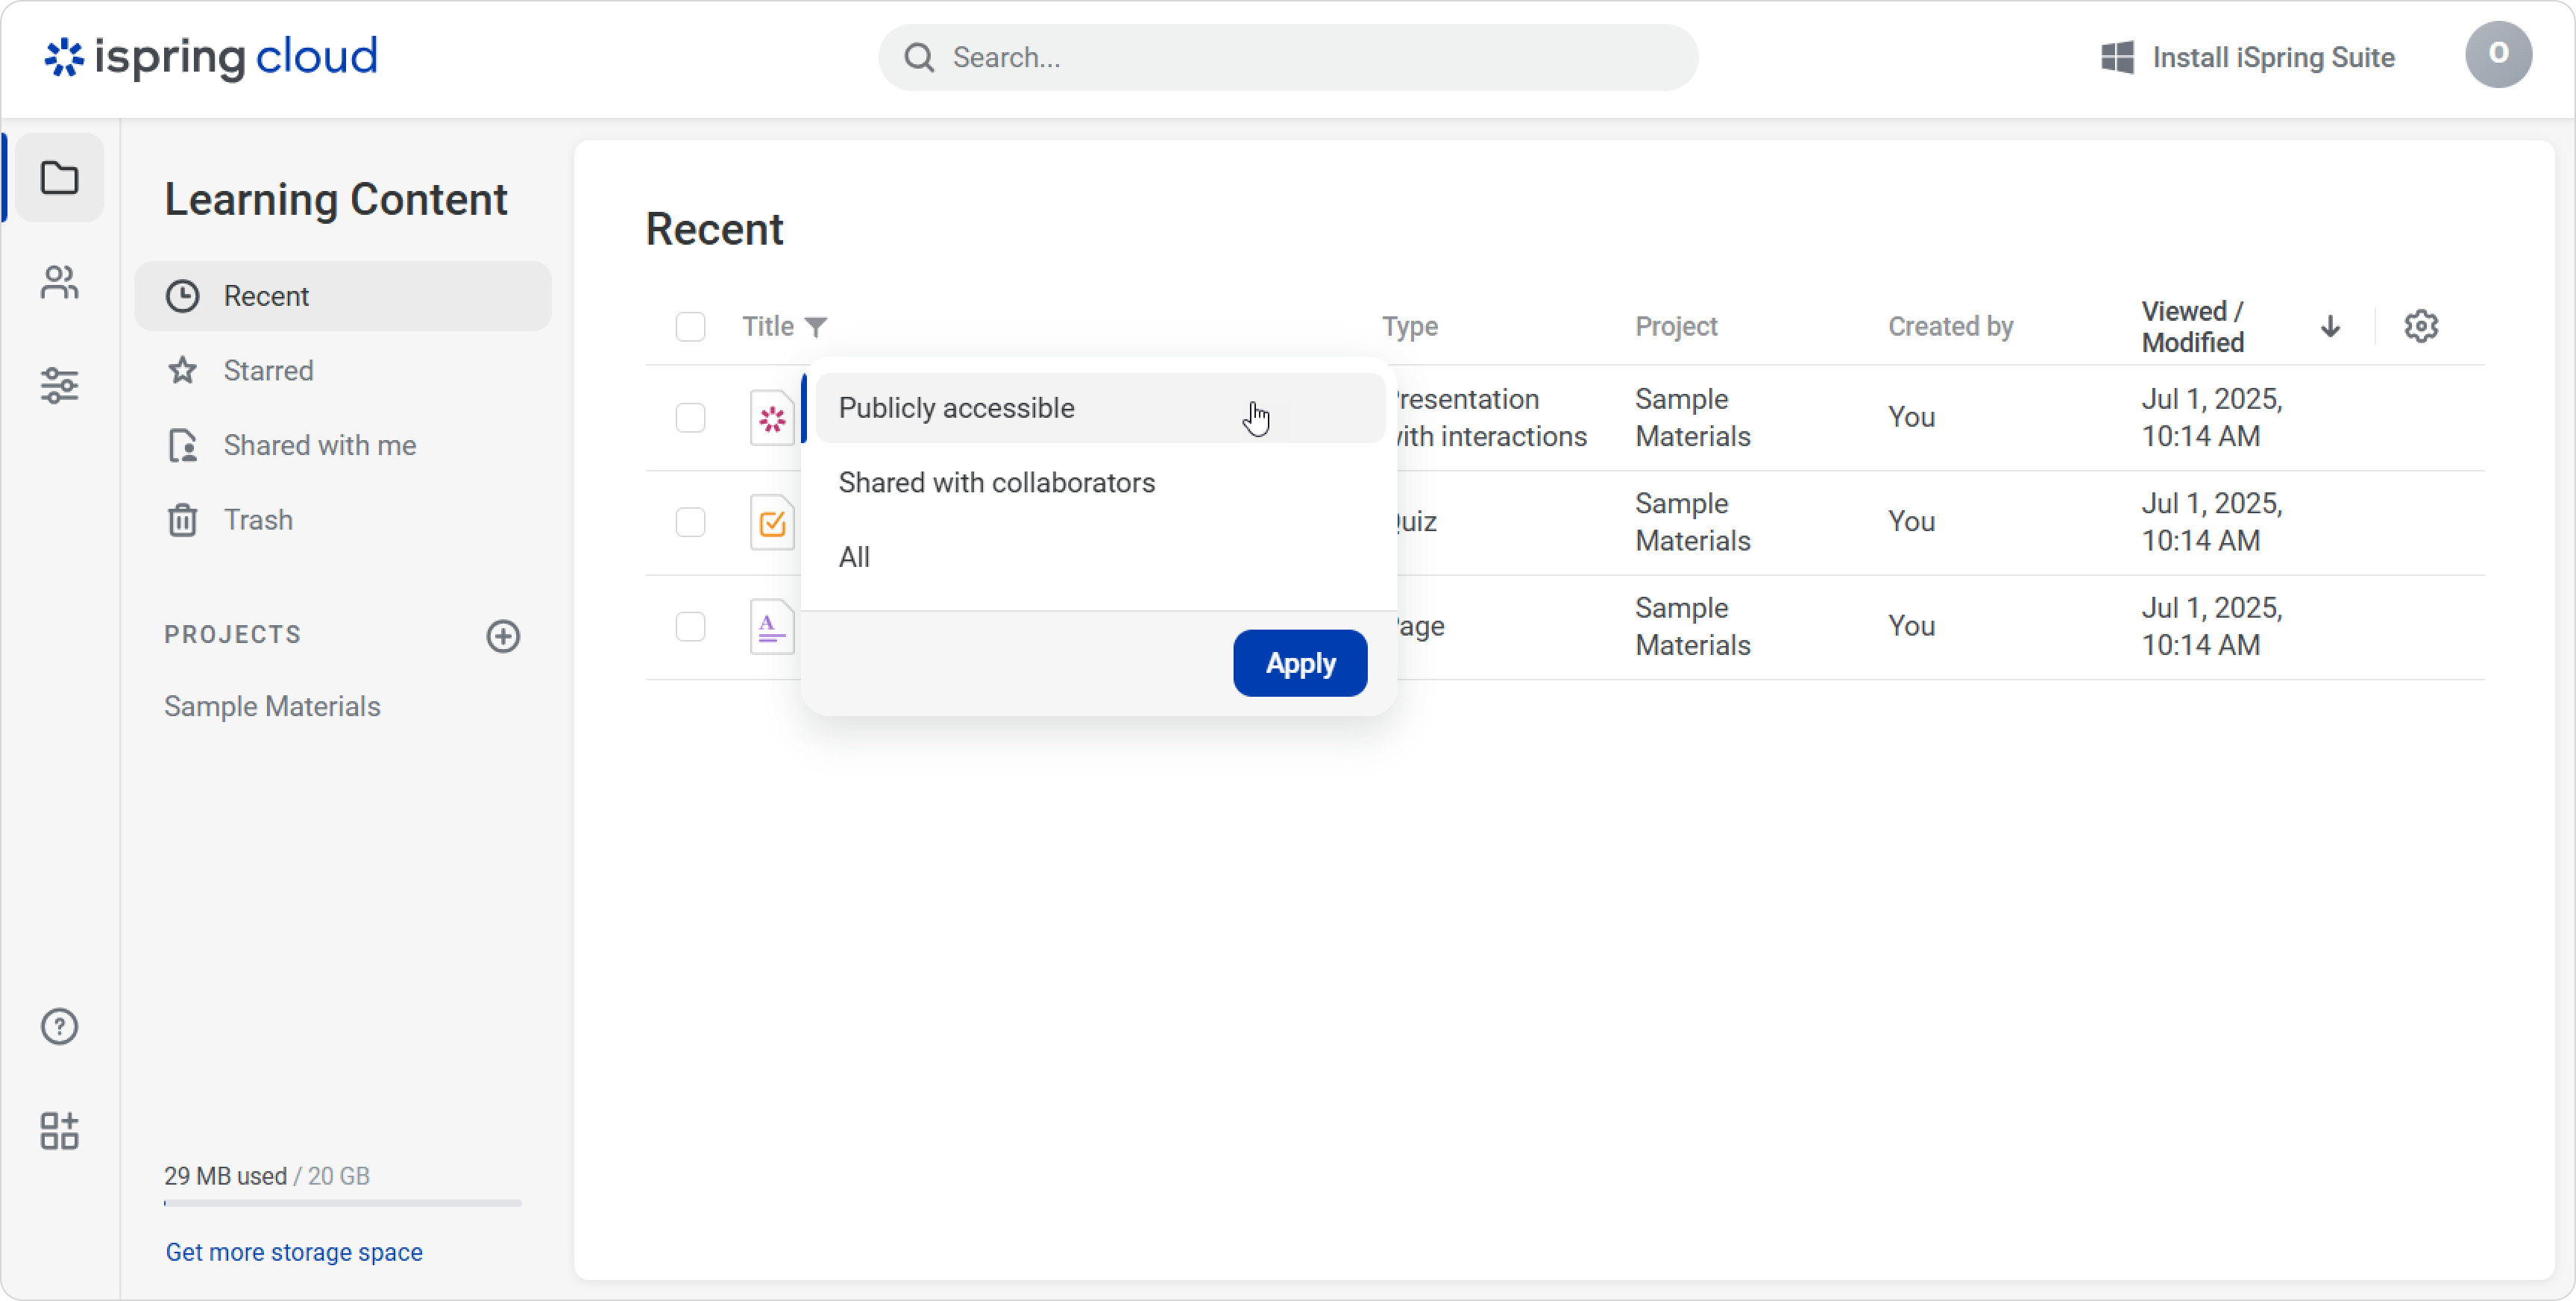The width and height of the screenshot is (2576, 1301).
Task: Click the Title column header text
Action: (x=767, y=326)
